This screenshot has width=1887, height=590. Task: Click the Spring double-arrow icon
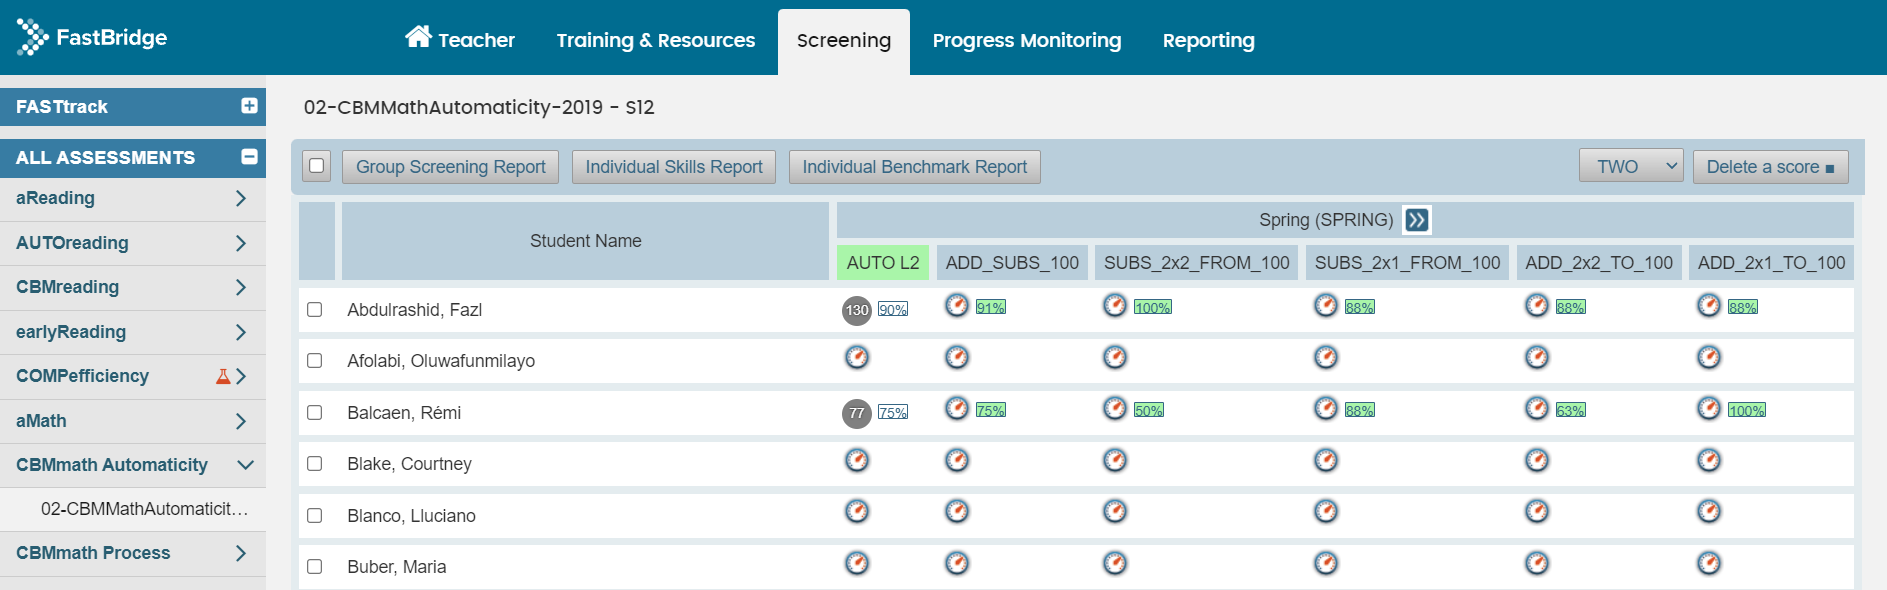[1416, 220]
